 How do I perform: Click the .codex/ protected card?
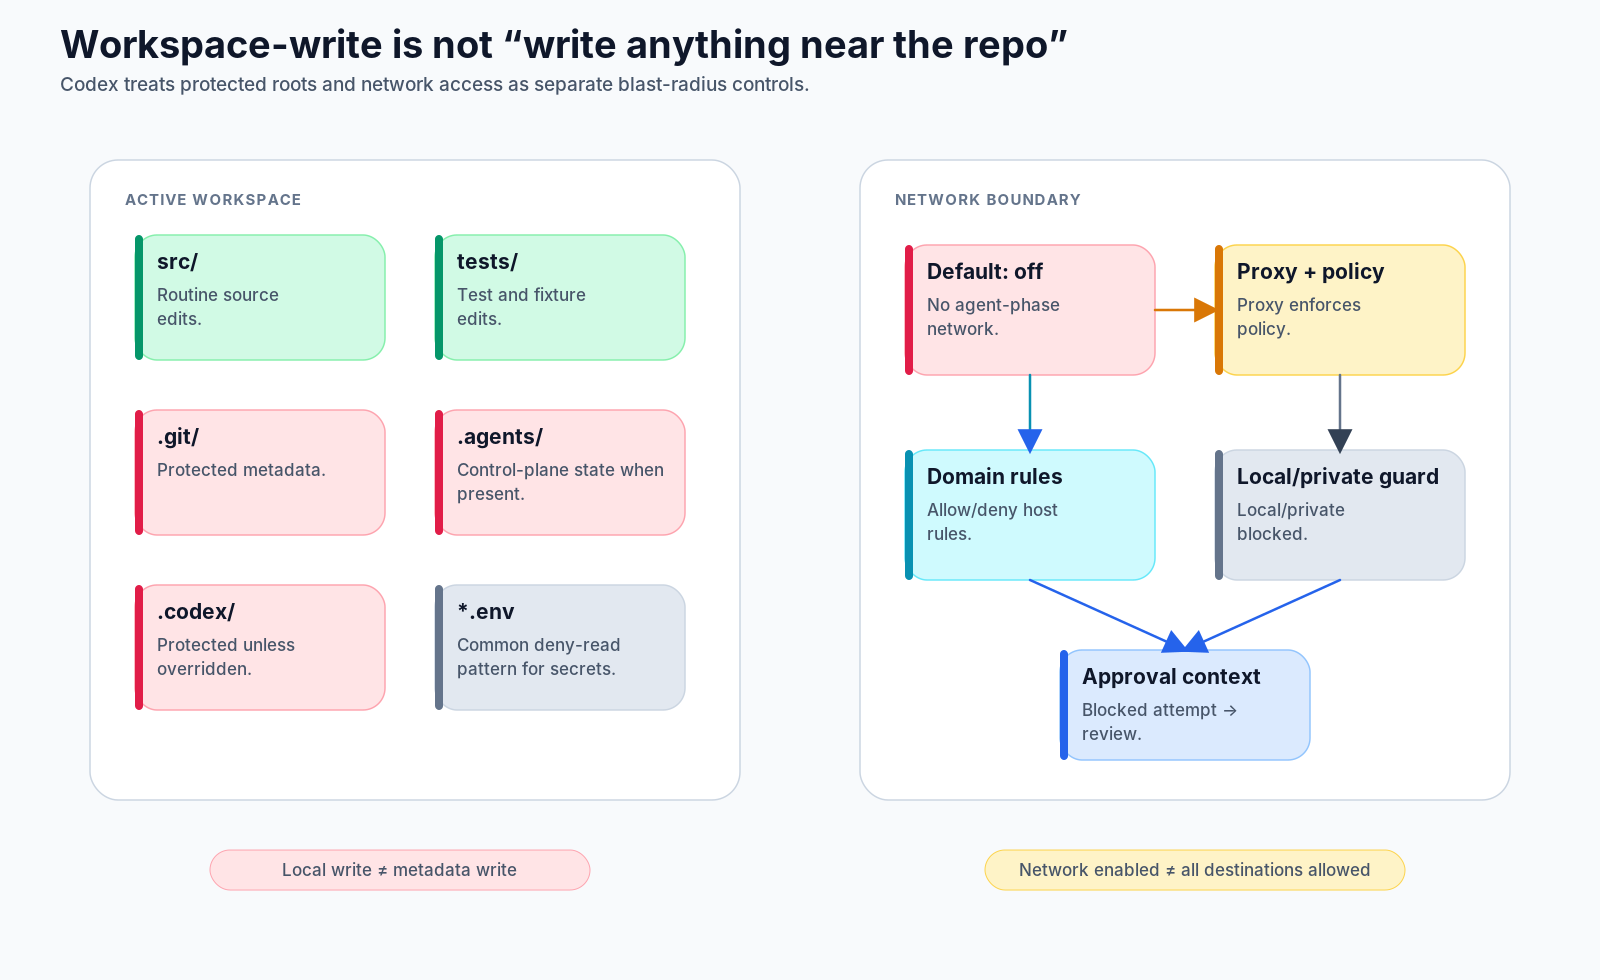coord(260,647)
